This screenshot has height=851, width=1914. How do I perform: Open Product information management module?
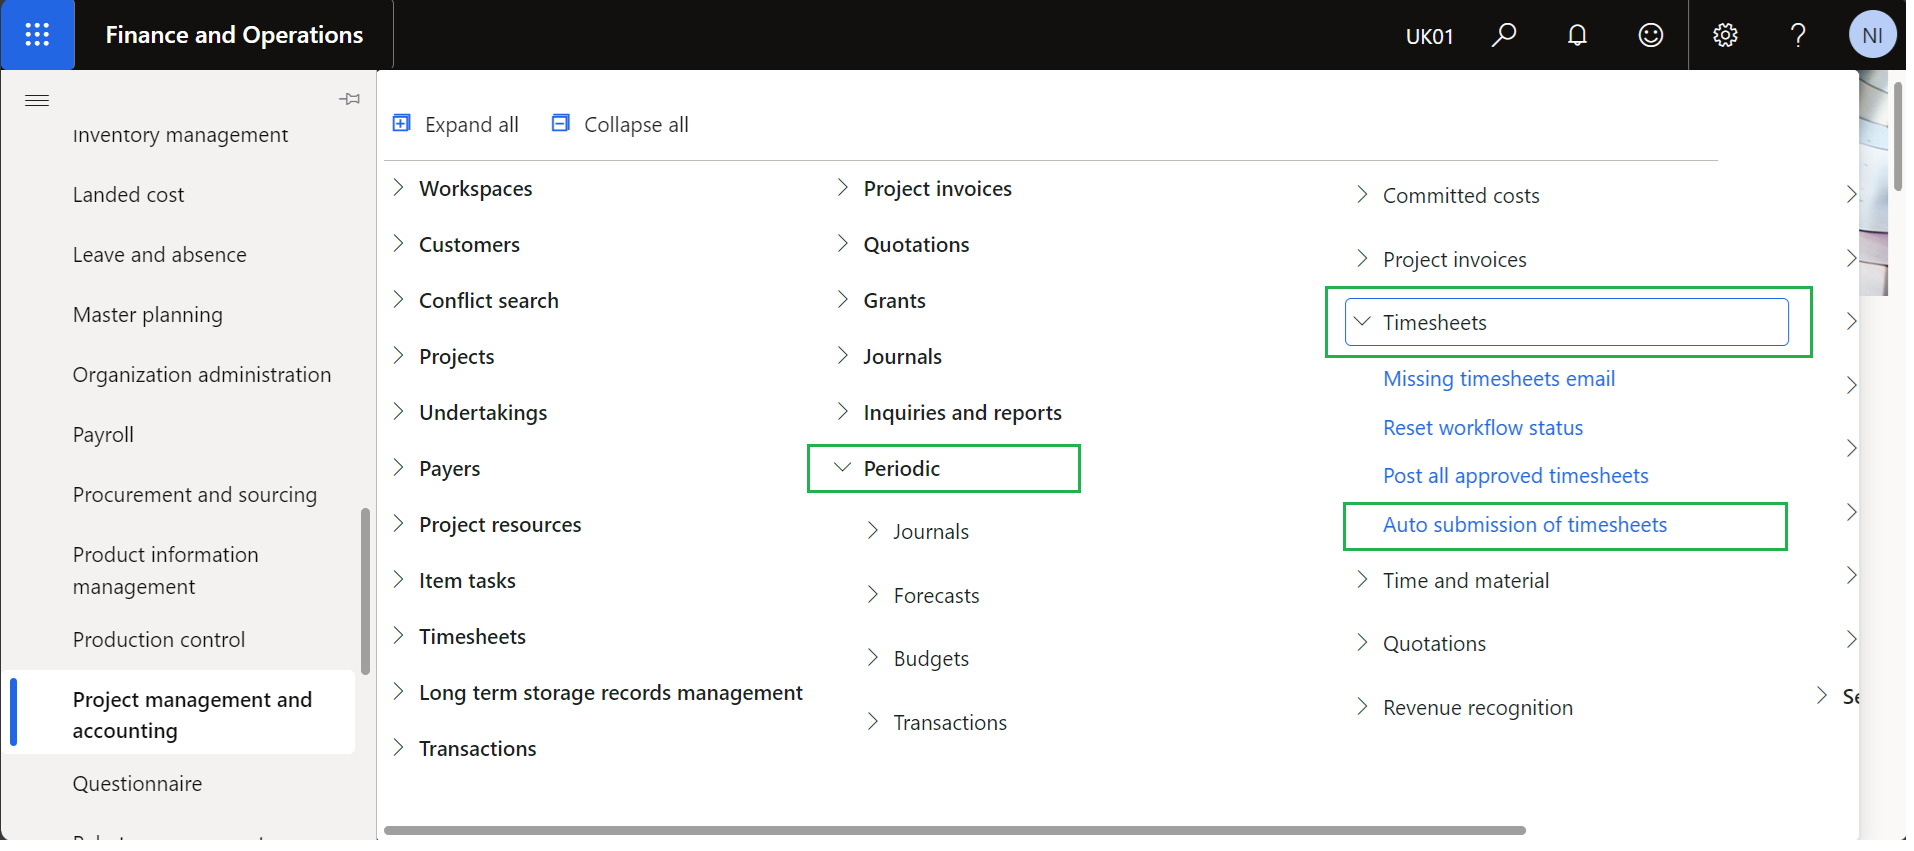[165, 571]
